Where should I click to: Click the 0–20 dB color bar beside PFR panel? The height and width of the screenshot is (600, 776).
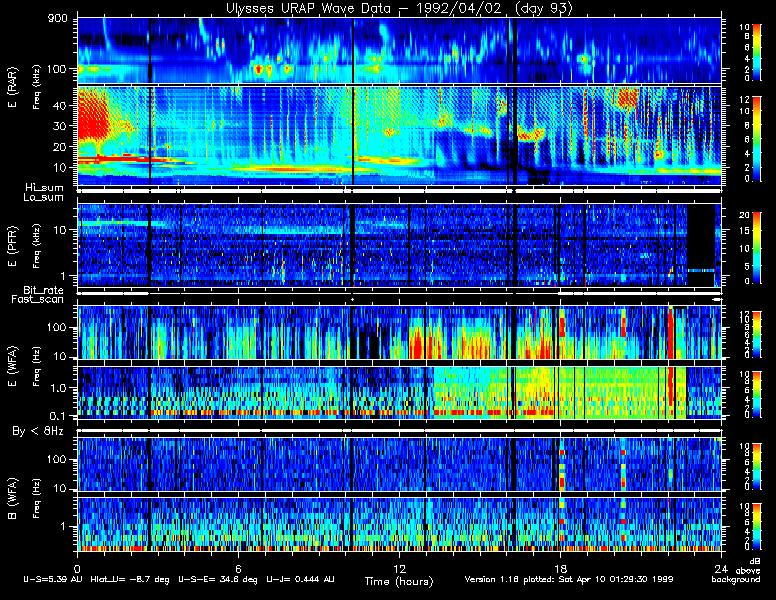coord(757,247)
